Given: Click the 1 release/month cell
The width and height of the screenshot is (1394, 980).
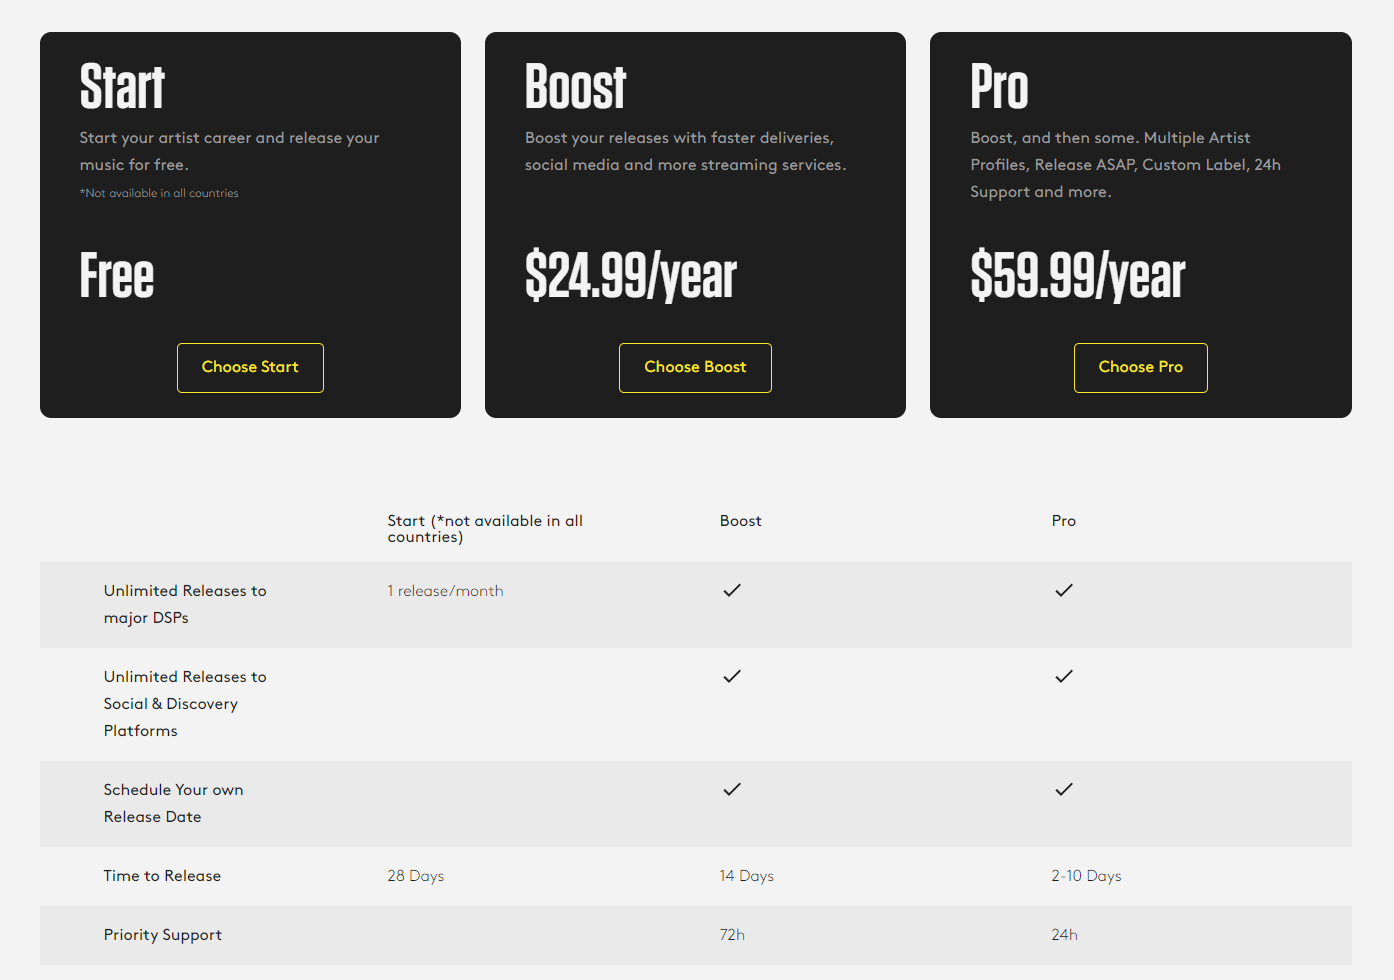Looking at the screenshot, I should pos(445,591).
